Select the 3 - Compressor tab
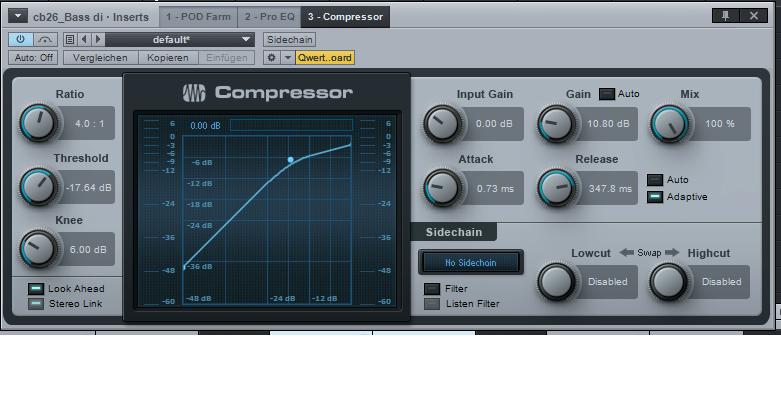Screen dimensions: 781x400 [x=345, y=17]
